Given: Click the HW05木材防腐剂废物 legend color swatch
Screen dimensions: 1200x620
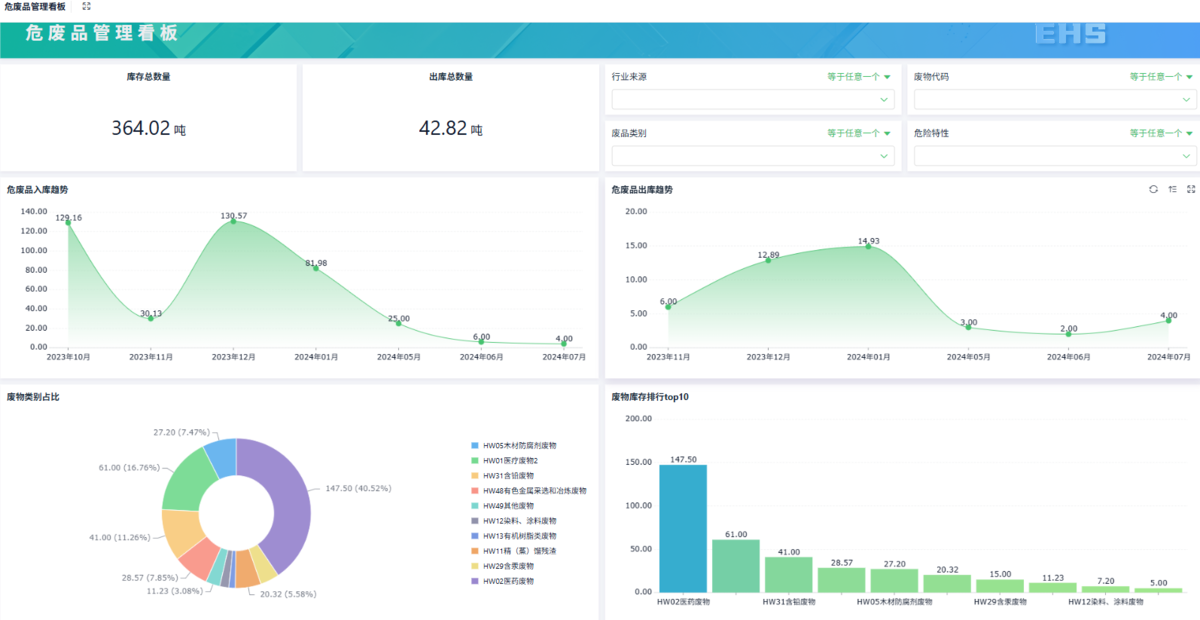Looking at the screenshot, I should tap(475, 445).
